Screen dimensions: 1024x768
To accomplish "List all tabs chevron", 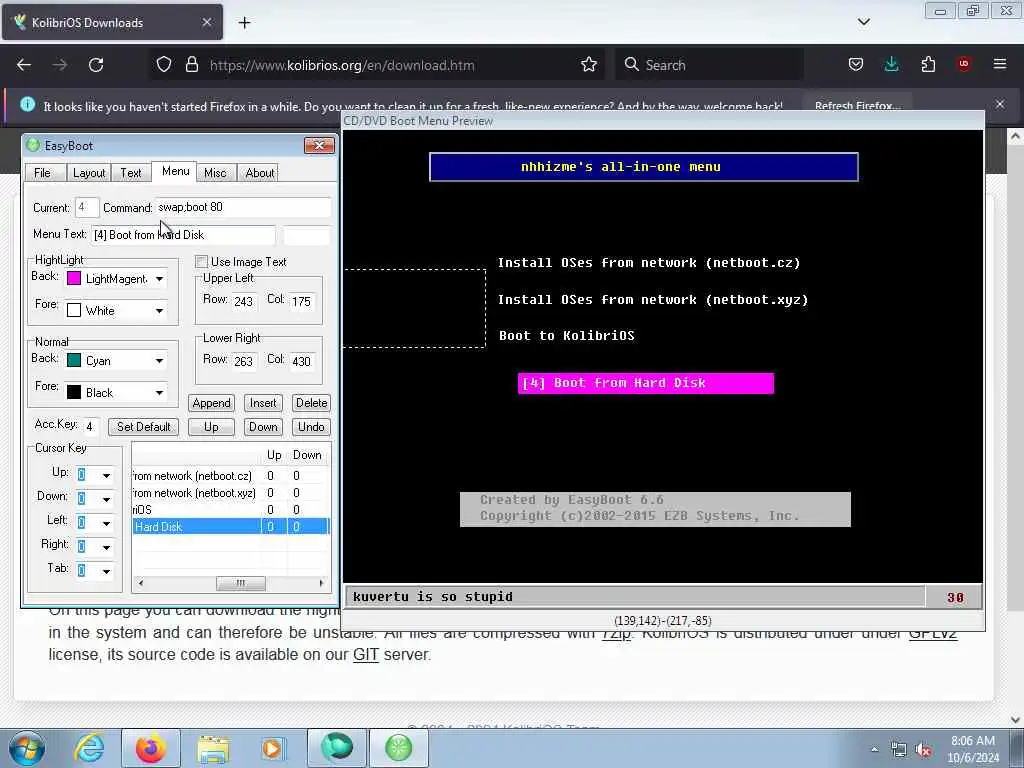I will pyautogui.click(x=863, y=22).
